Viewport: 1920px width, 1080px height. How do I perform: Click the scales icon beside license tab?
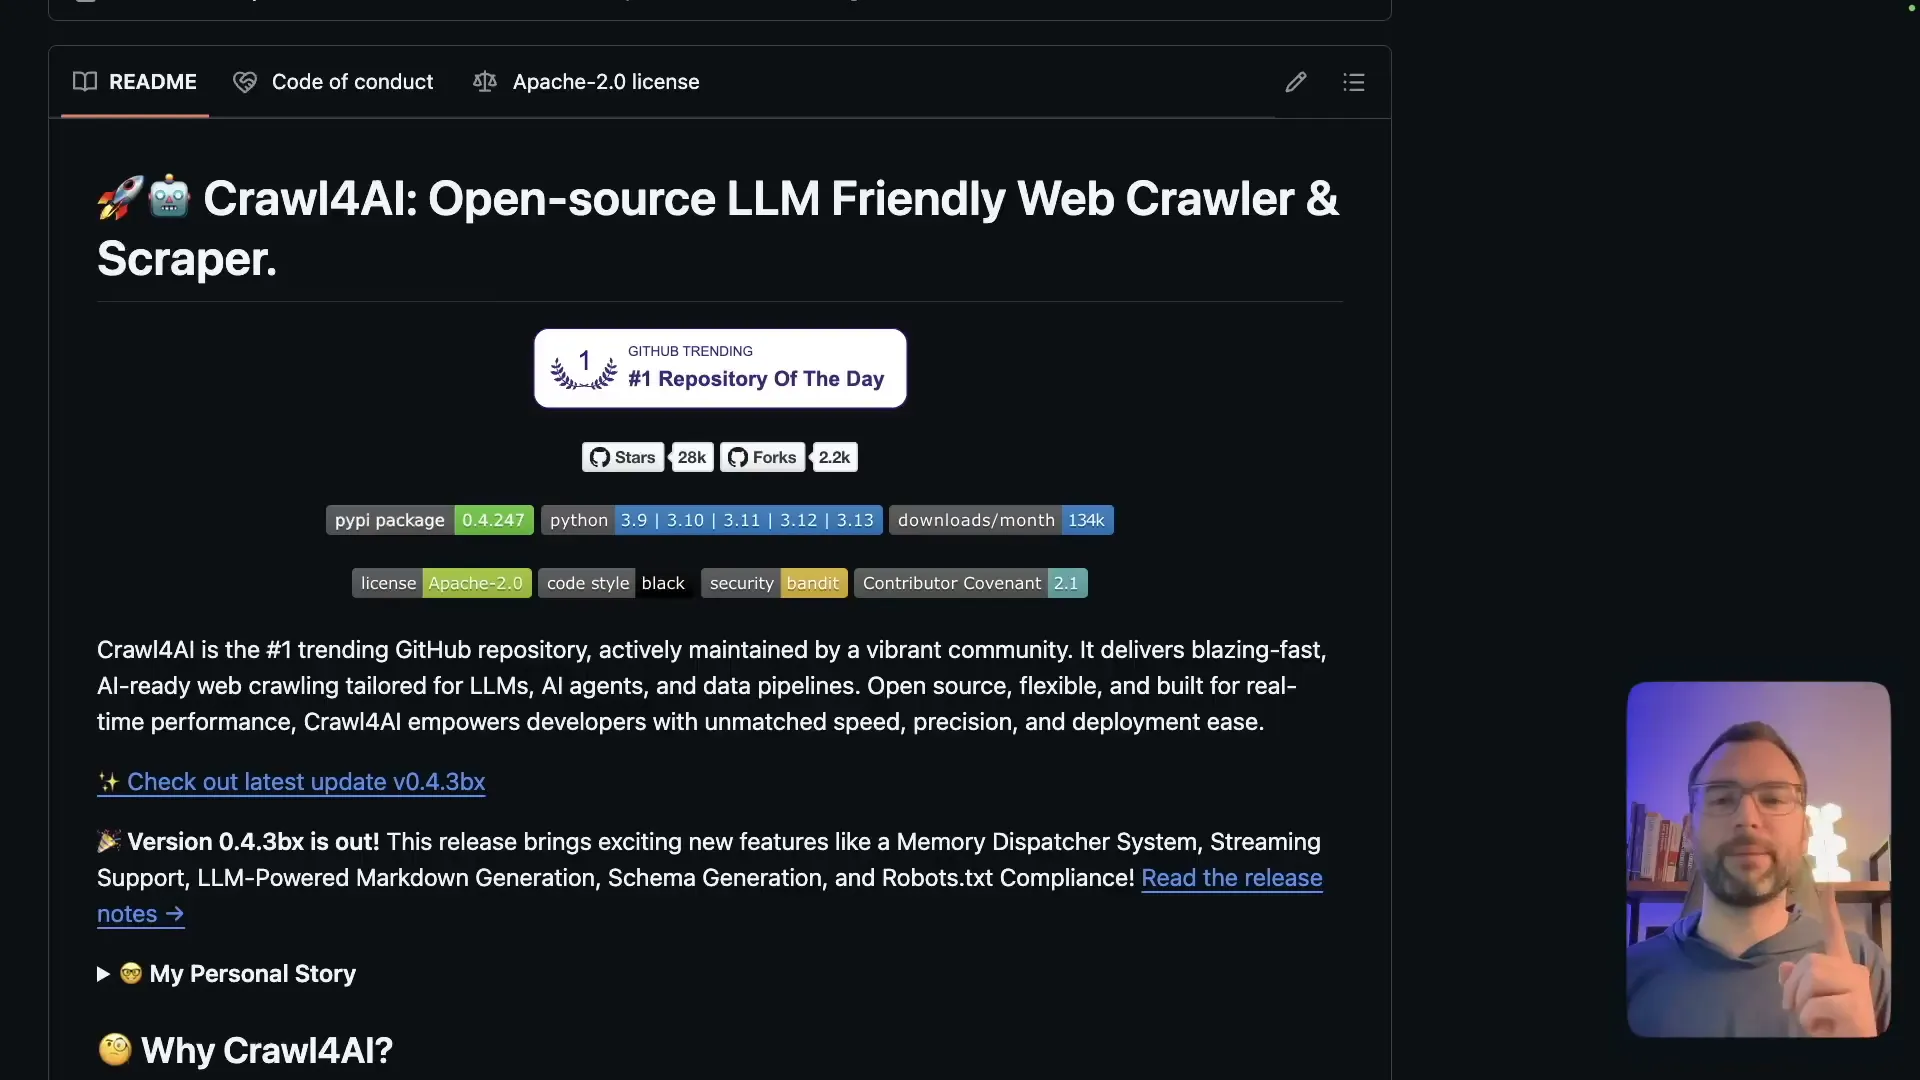coord(485,82)
